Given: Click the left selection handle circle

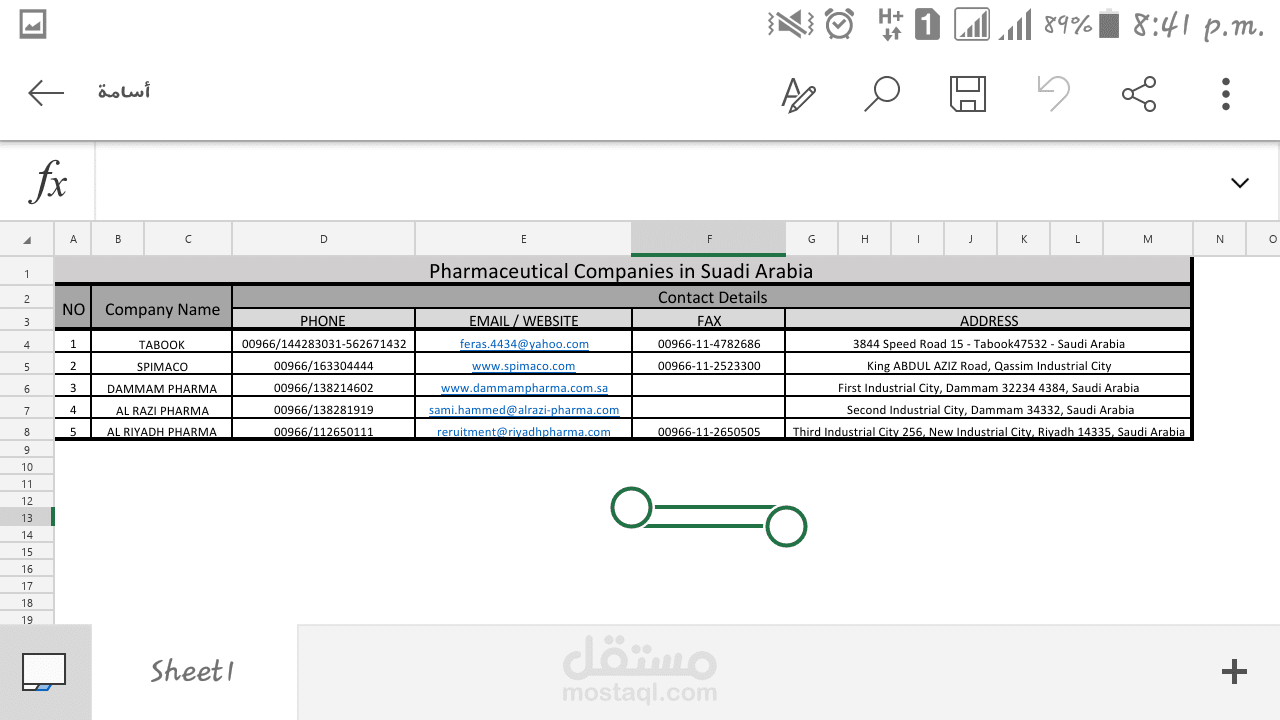Looking at the screenshot, I should tap(631, 507).
